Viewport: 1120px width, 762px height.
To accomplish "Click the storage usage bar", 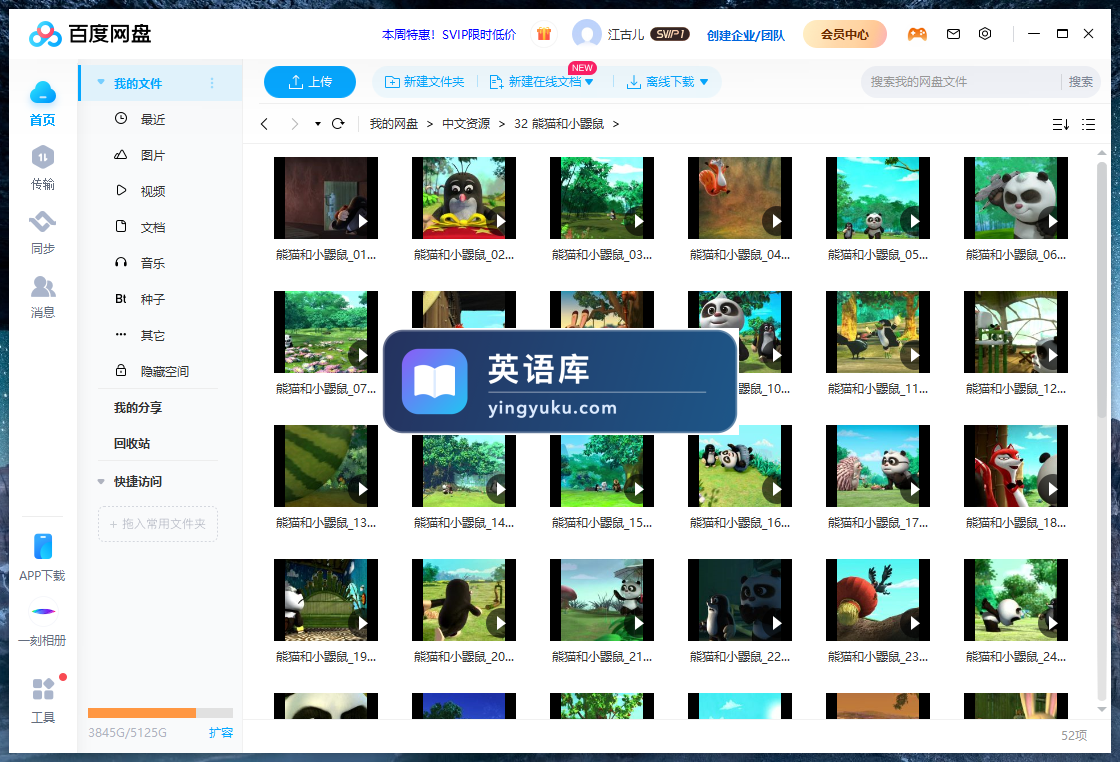I will pos(160,713).
